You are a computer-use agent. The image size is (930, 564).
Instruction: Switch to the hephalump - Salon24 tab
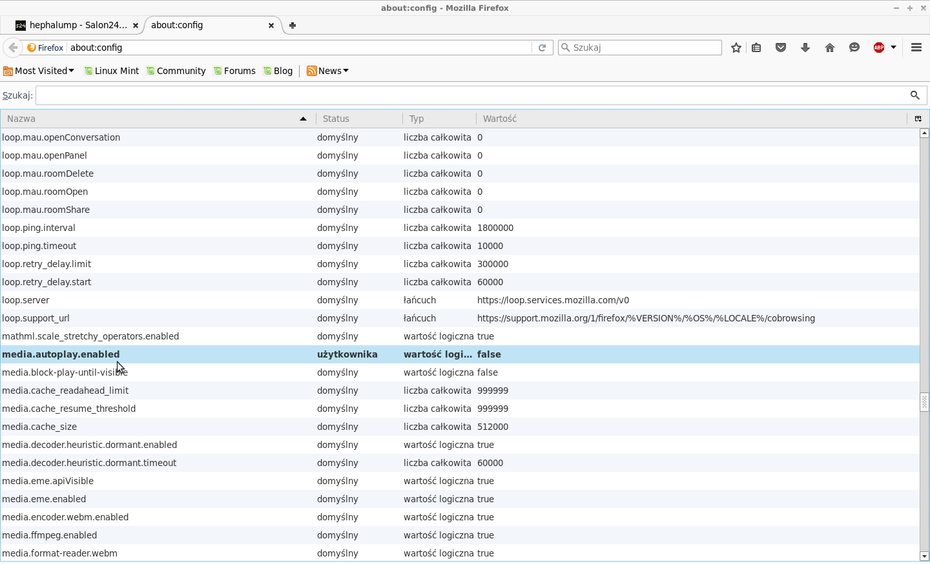pos(70,25)
